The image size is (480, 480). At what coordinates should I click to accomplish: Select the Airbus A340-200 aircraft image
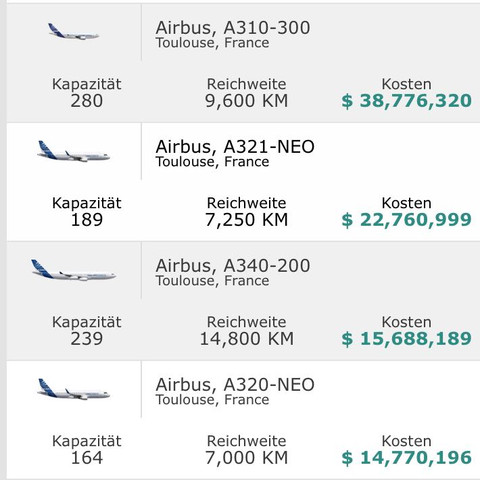[73, 270]
